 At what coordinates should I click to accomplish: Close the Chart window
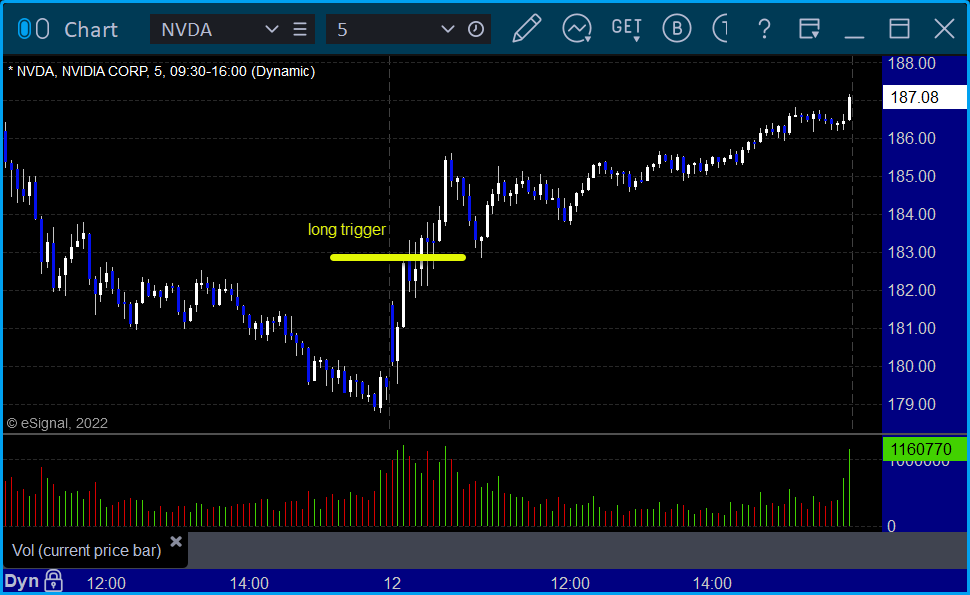tap(944, 29)
